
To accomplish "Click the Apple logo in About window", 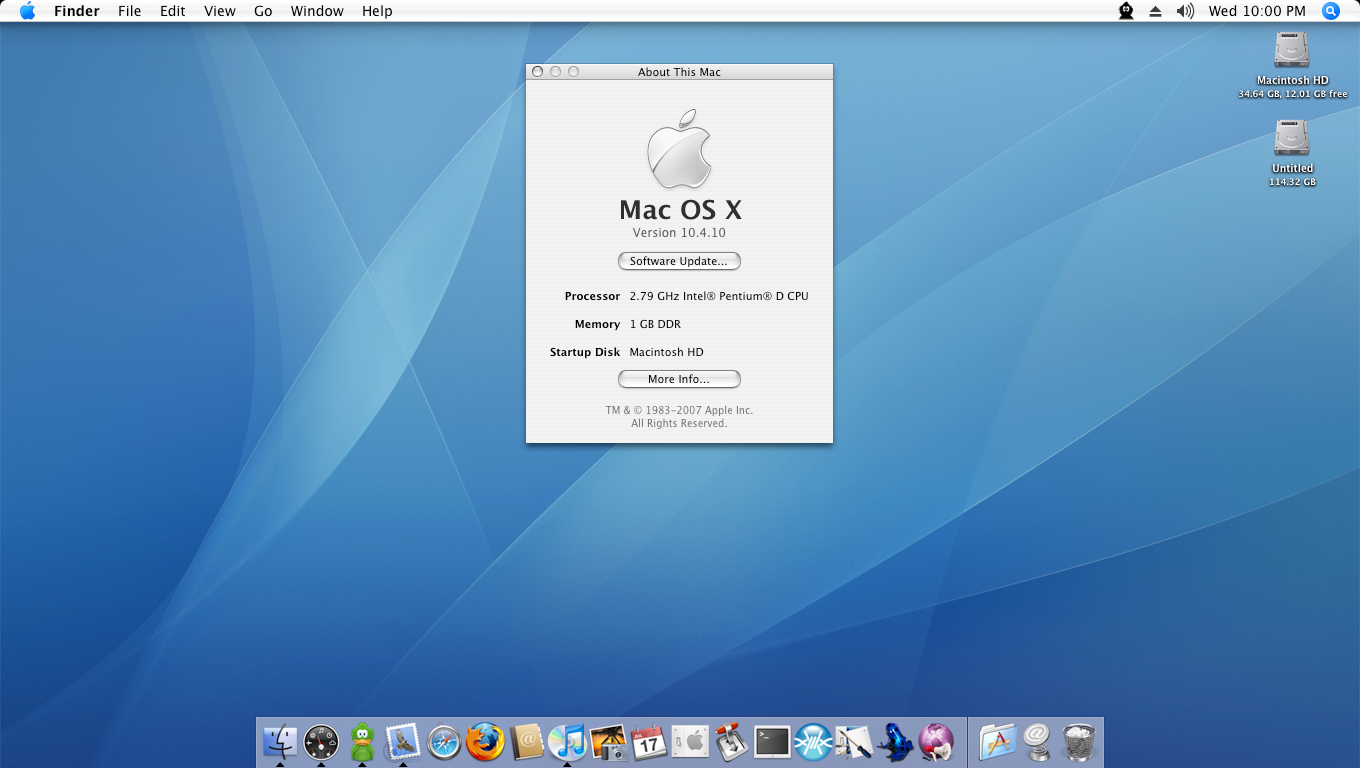I will 679,149.
